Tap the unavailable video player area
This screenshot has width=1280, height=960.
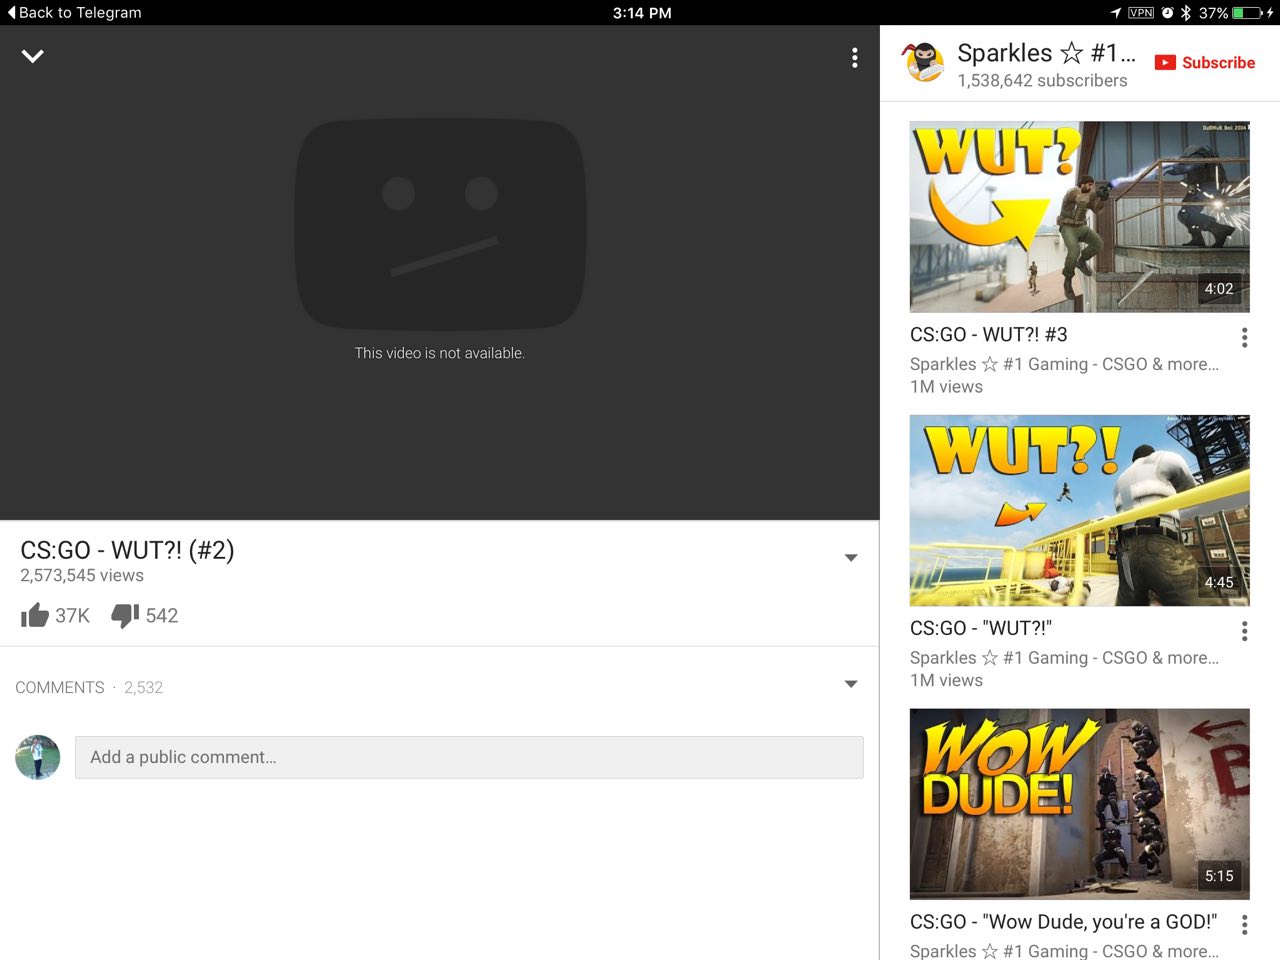[x=440, y=272]
